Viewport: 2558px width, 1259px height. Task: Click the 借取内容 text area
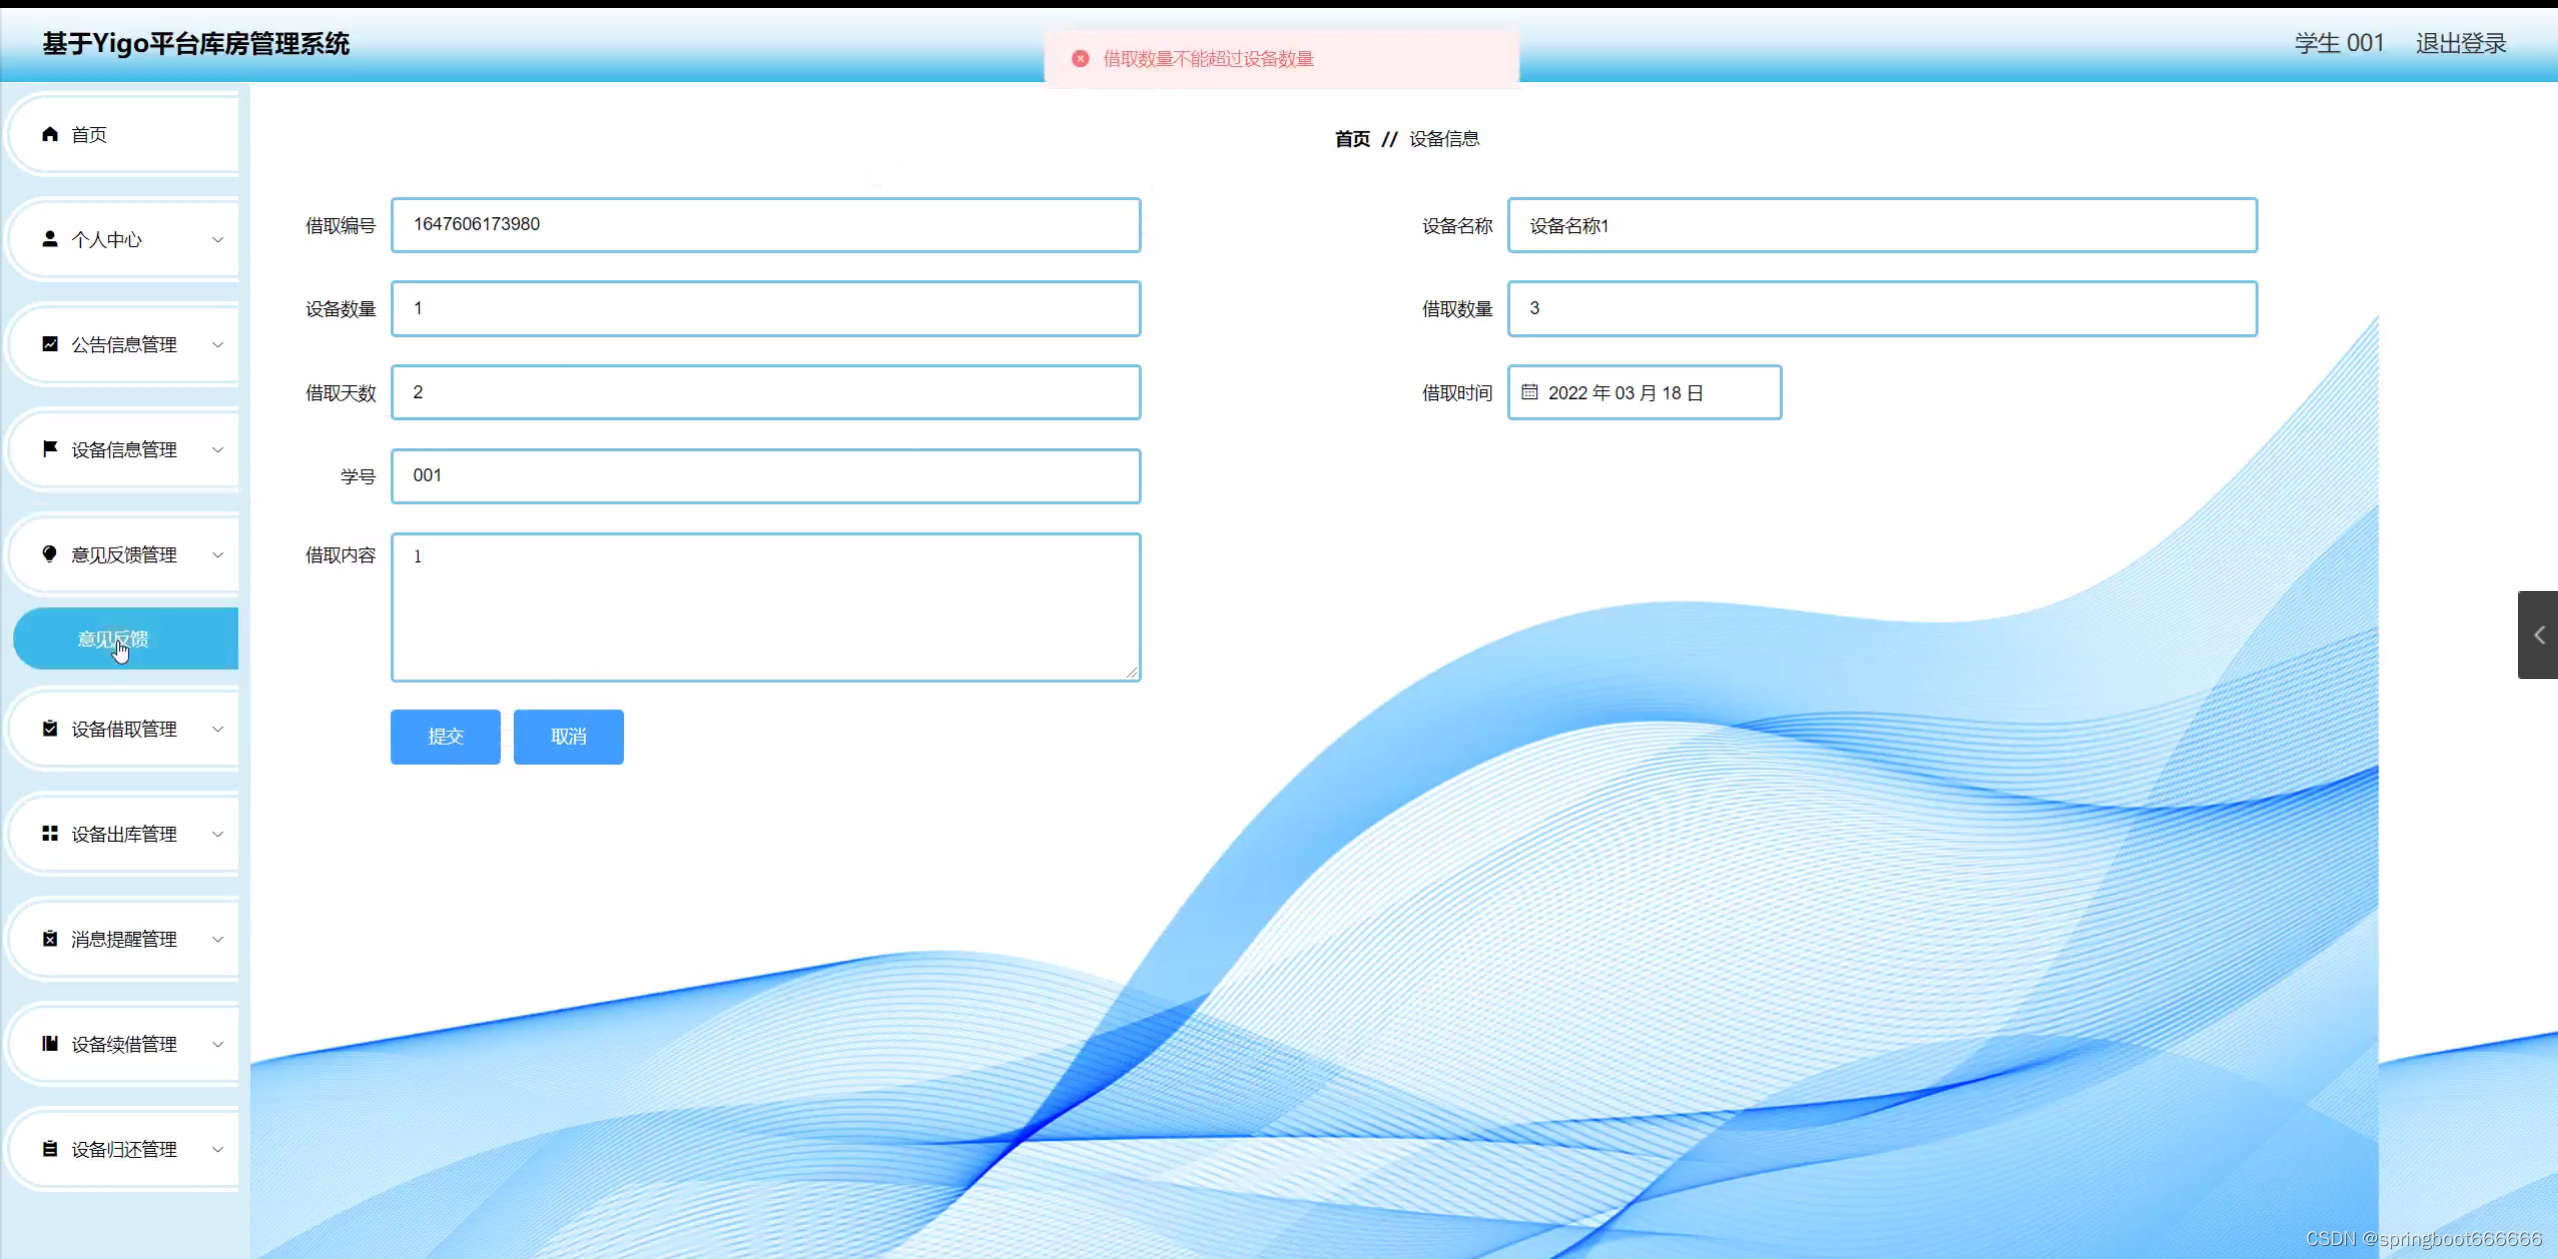pyautogui.click(x=765, y=607)
